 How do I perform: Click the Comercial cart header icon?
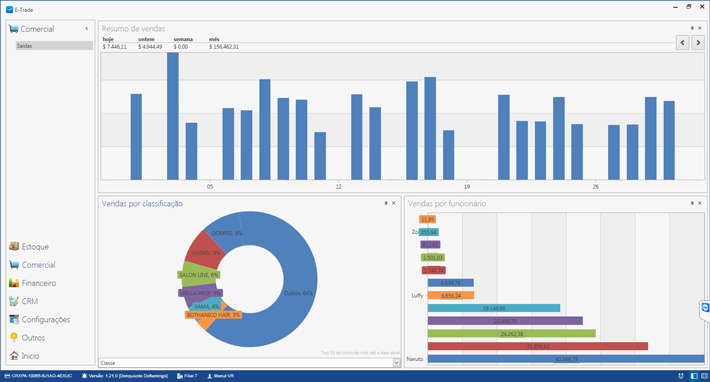tap(14, 29)
